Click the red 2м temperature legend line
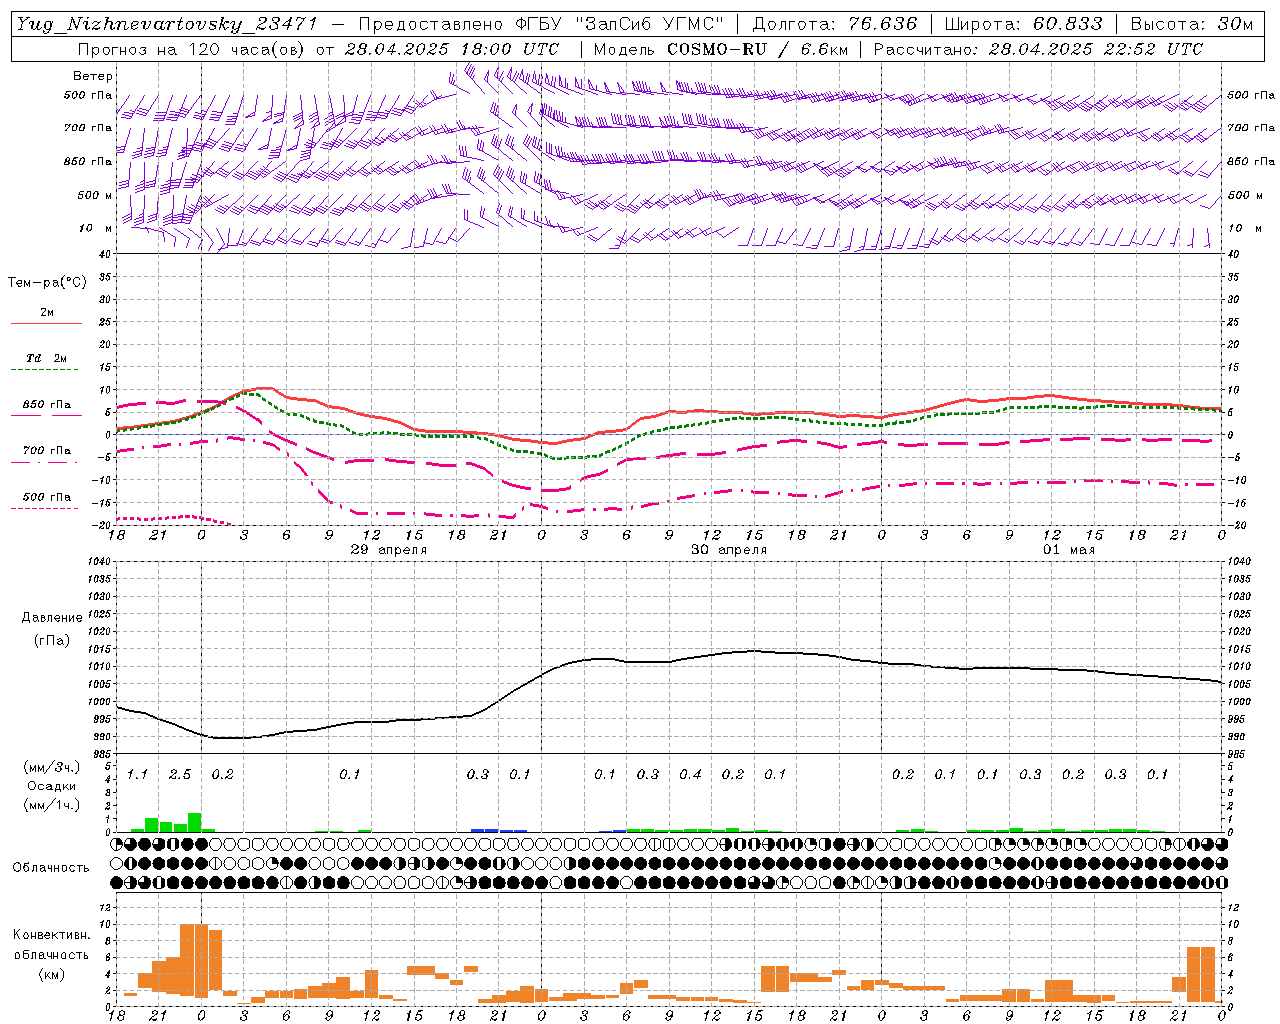 click(46, 324)
